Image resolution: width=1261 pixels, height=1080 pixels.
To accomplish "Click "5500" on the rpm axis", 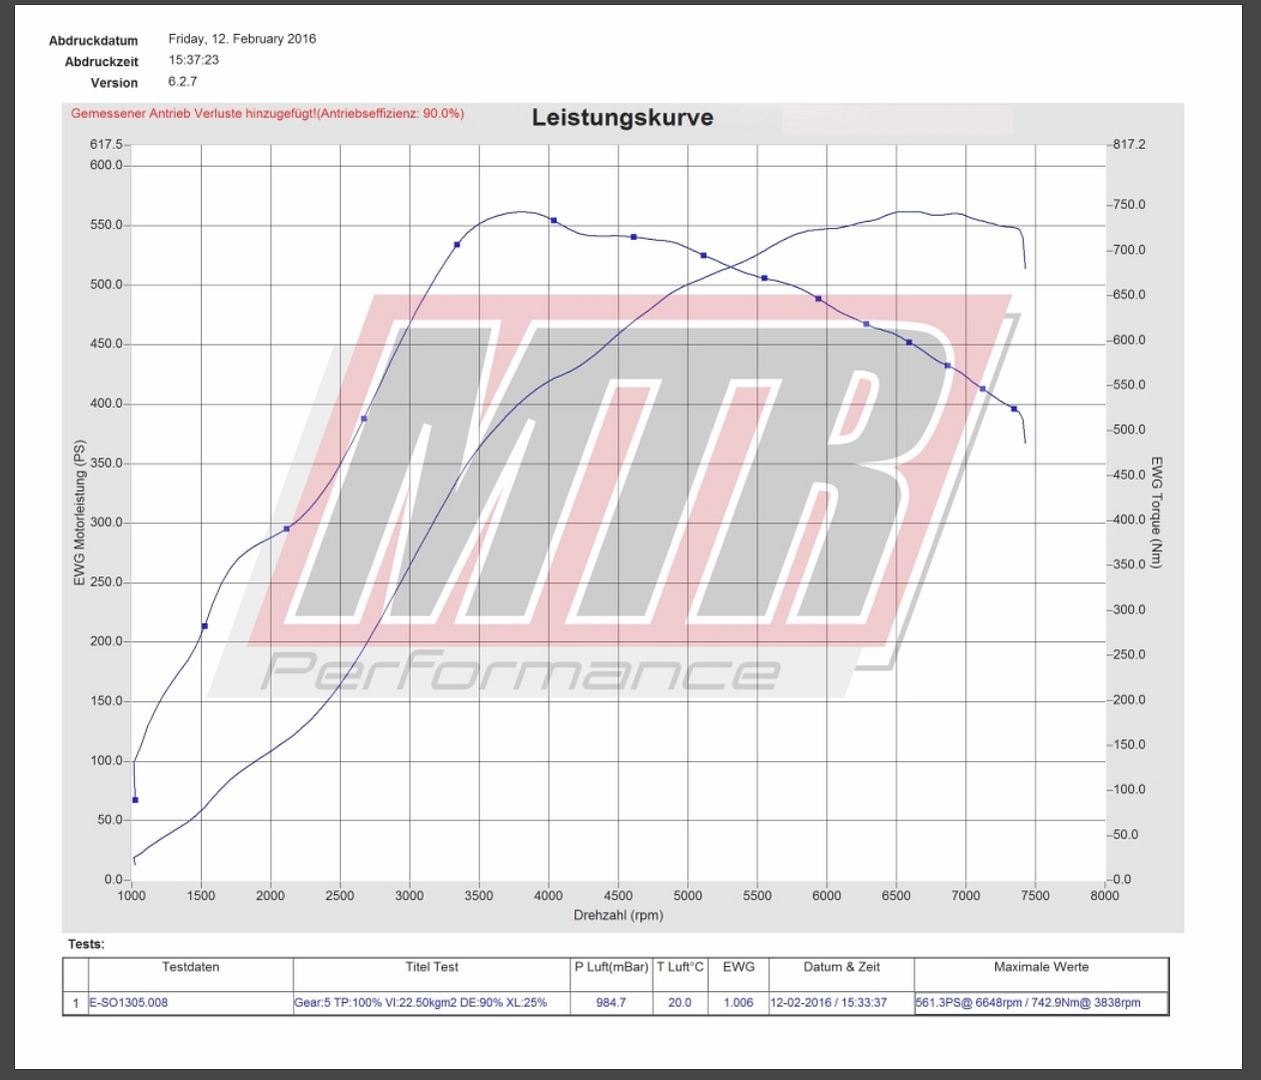I will tap(757, 896).
